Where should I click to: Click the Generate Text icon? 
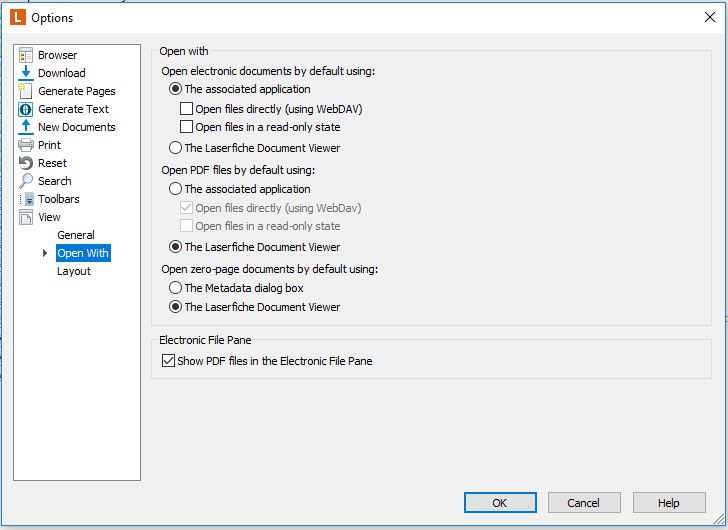(26, 109)
